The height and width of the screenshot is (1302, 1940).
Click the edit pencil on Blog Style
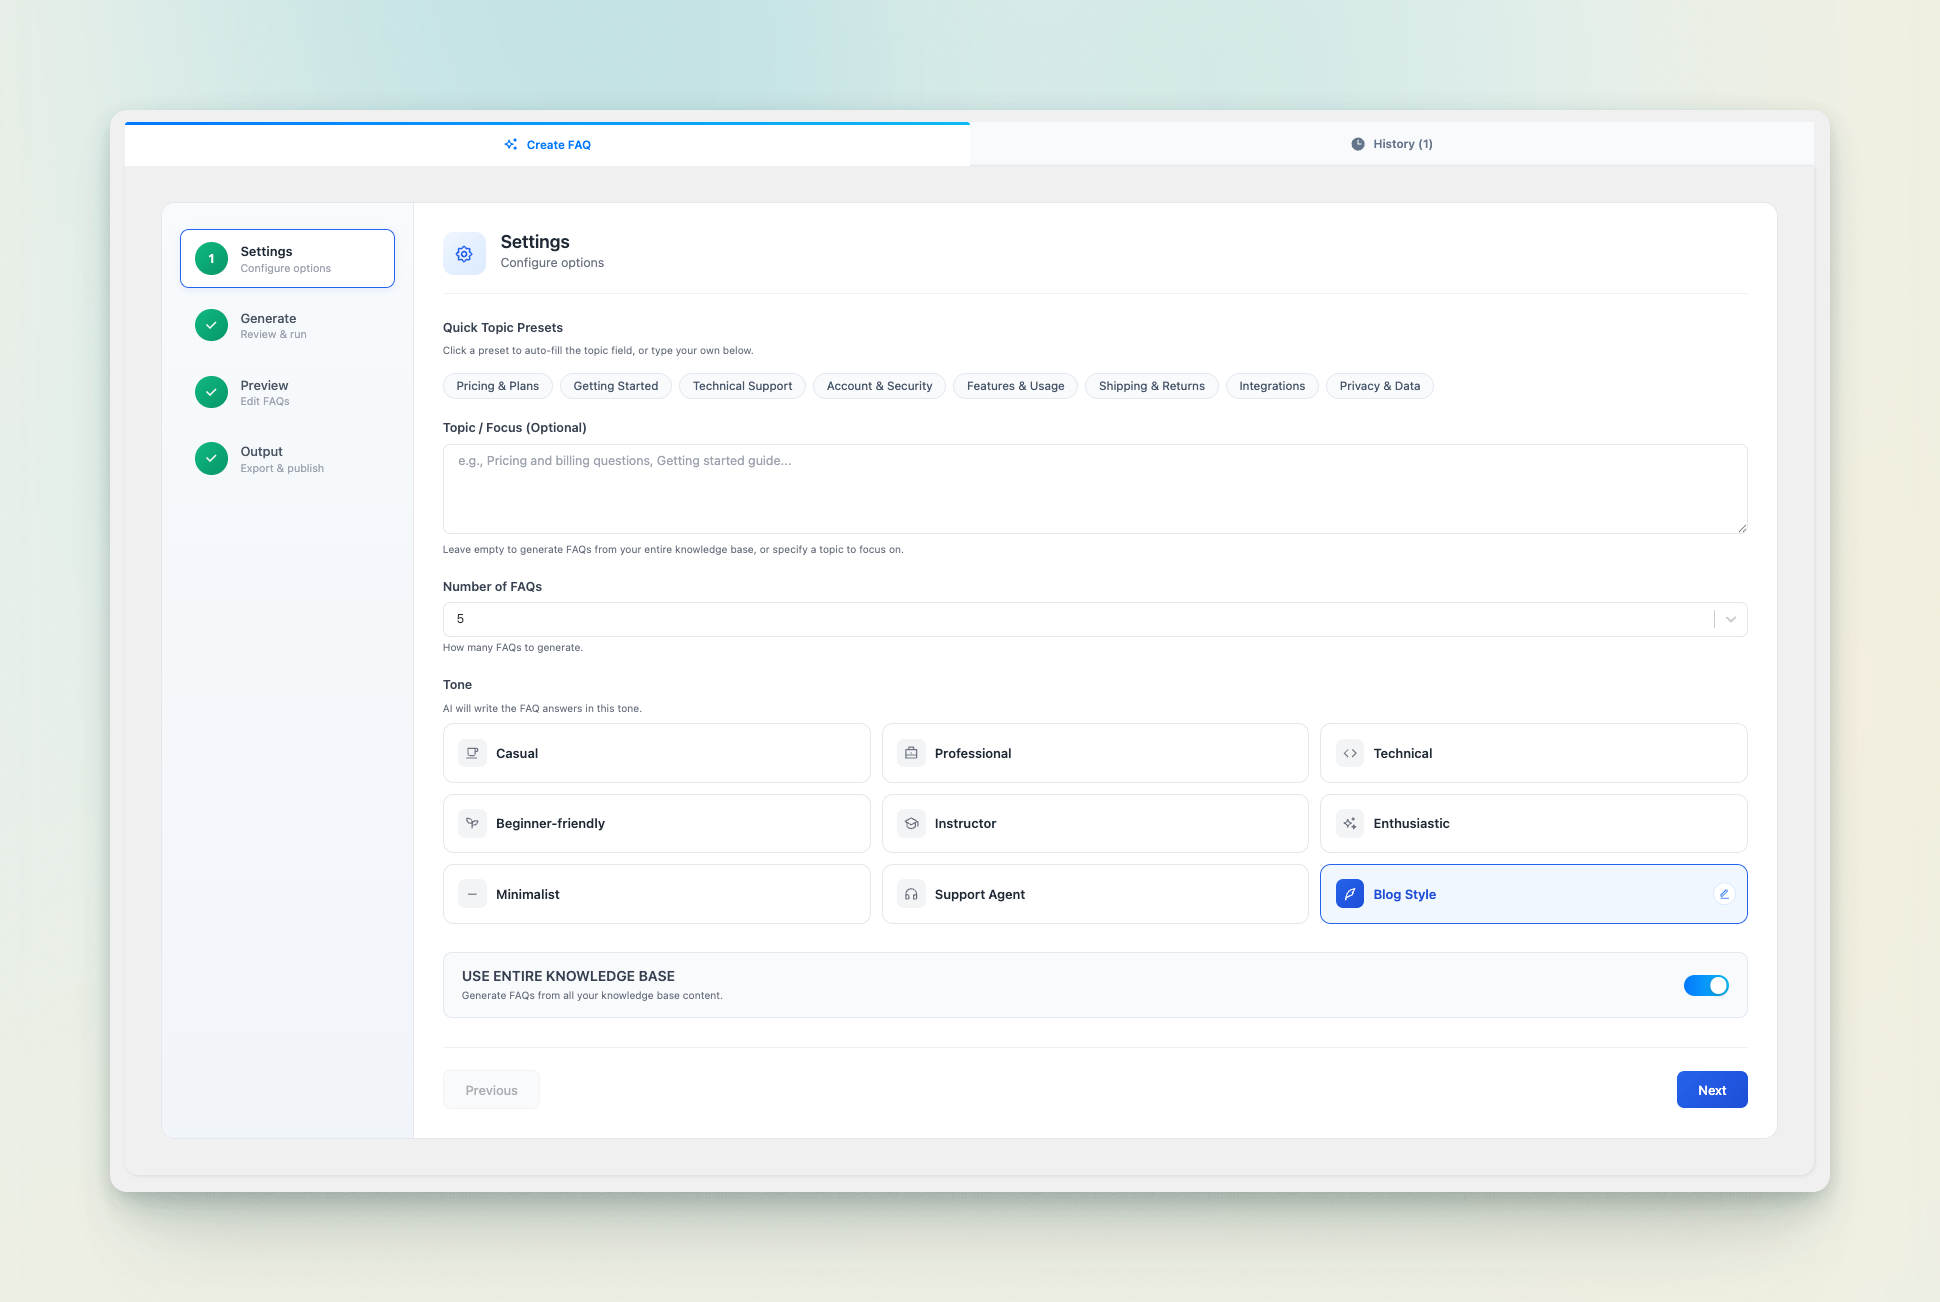point(1724,894)
